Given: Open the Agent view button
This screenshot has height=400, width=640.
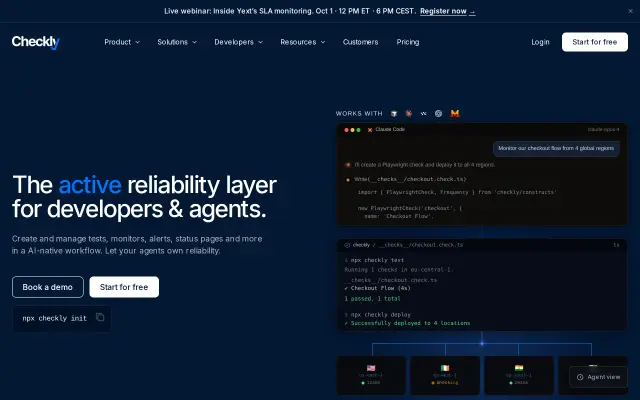Looking at the screenshot, I should (x=598, y=377).
